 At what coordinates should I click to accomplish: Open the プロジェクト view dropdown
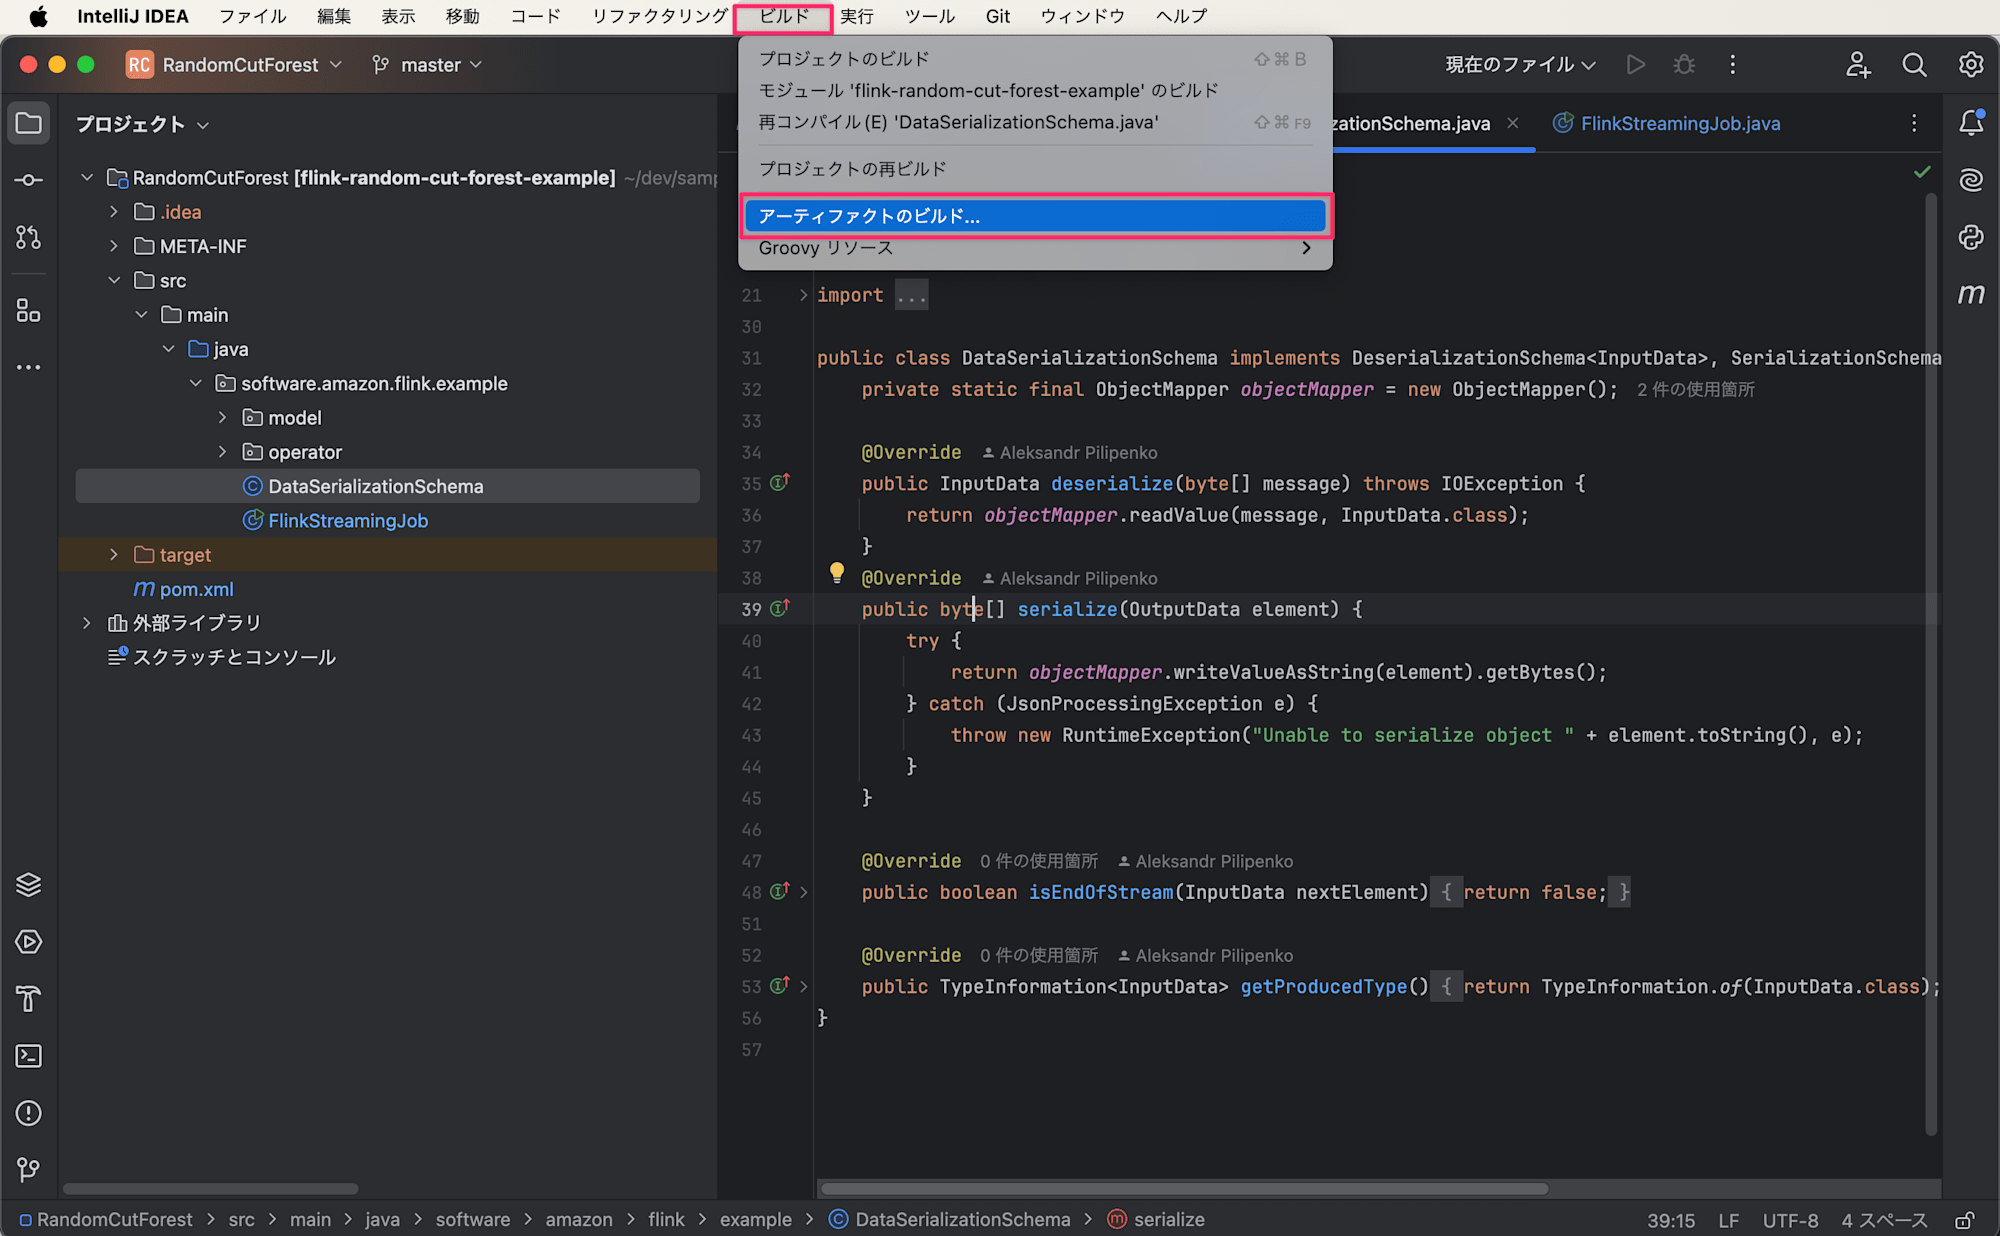pyautogui.click(x=143, y=125)
